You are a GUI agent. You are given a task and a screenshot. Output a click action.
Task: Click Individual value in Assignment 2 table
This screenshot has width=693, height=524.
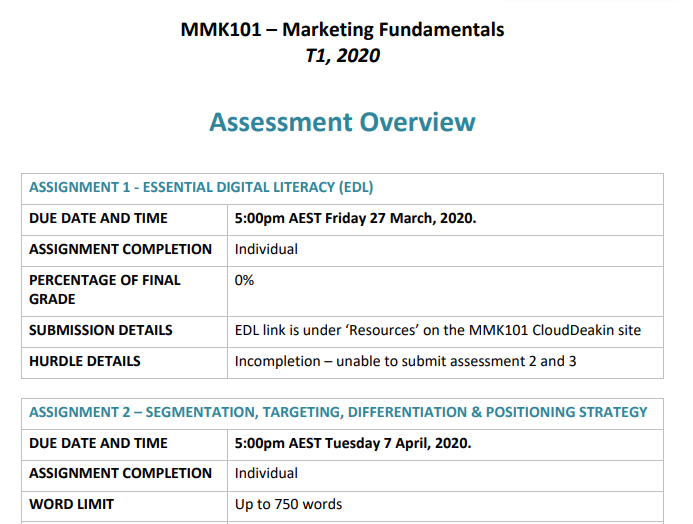266,473
